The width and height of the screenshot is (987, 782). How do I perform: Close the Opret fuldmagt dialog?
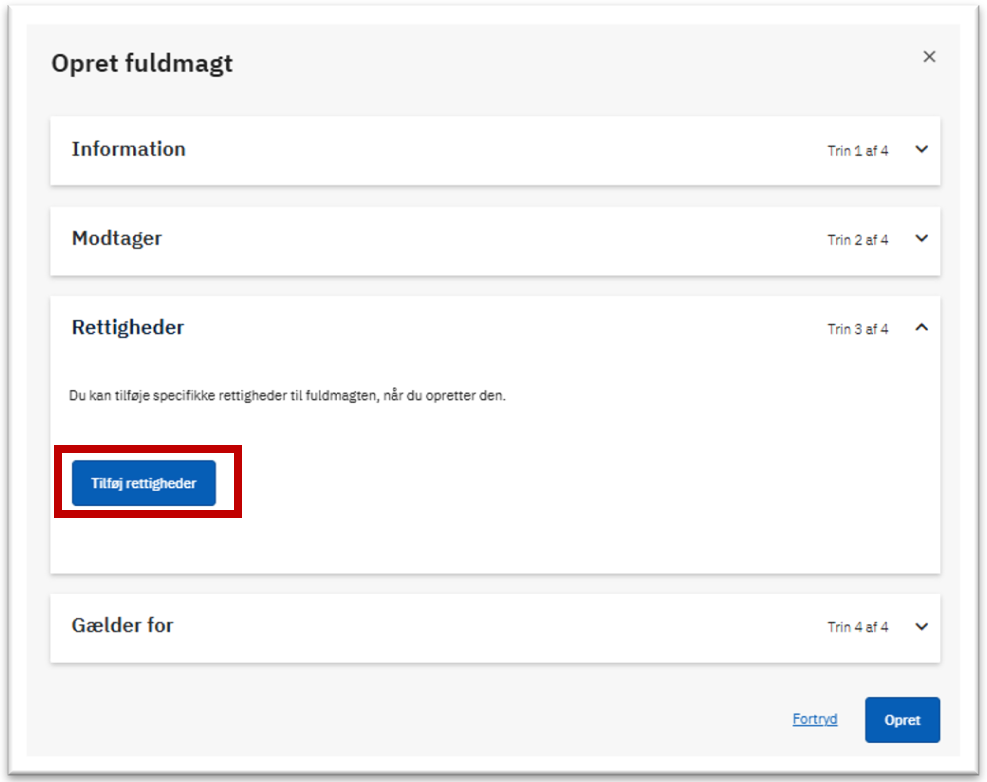929,57
